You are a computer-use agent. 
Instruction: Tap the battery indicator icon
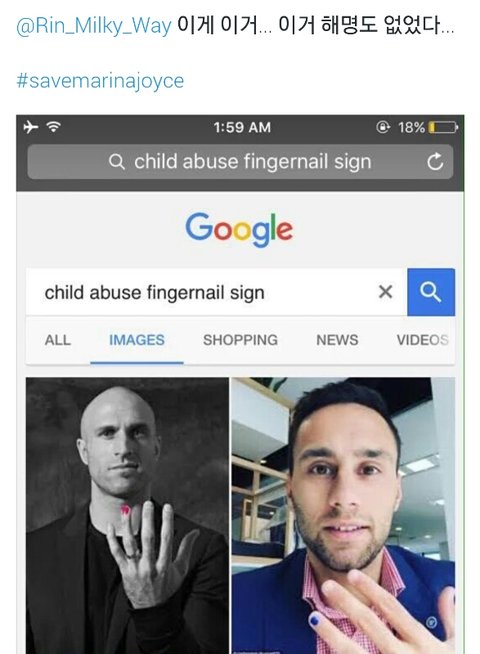point(443,127)
